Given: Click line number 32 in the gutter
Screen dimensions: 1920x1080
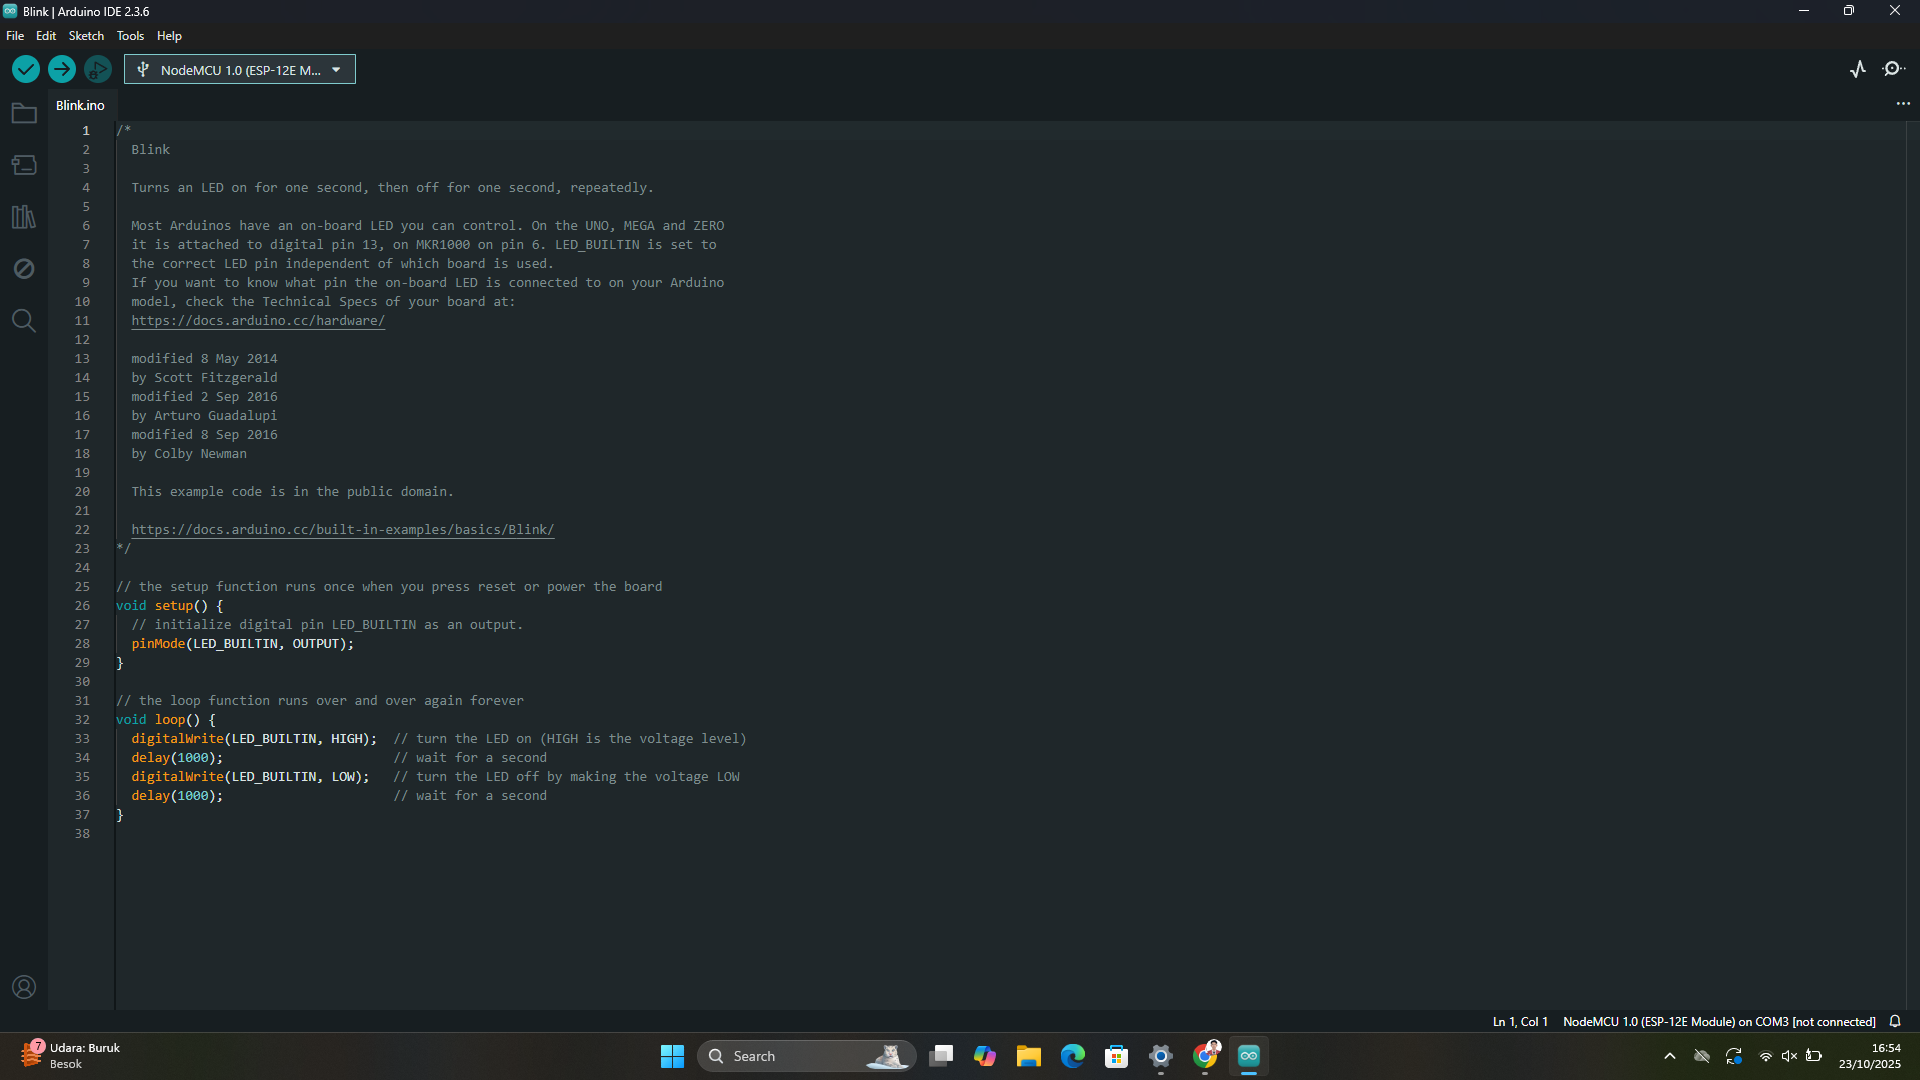Looking at the screenshot, I should (x=82, y=720).
